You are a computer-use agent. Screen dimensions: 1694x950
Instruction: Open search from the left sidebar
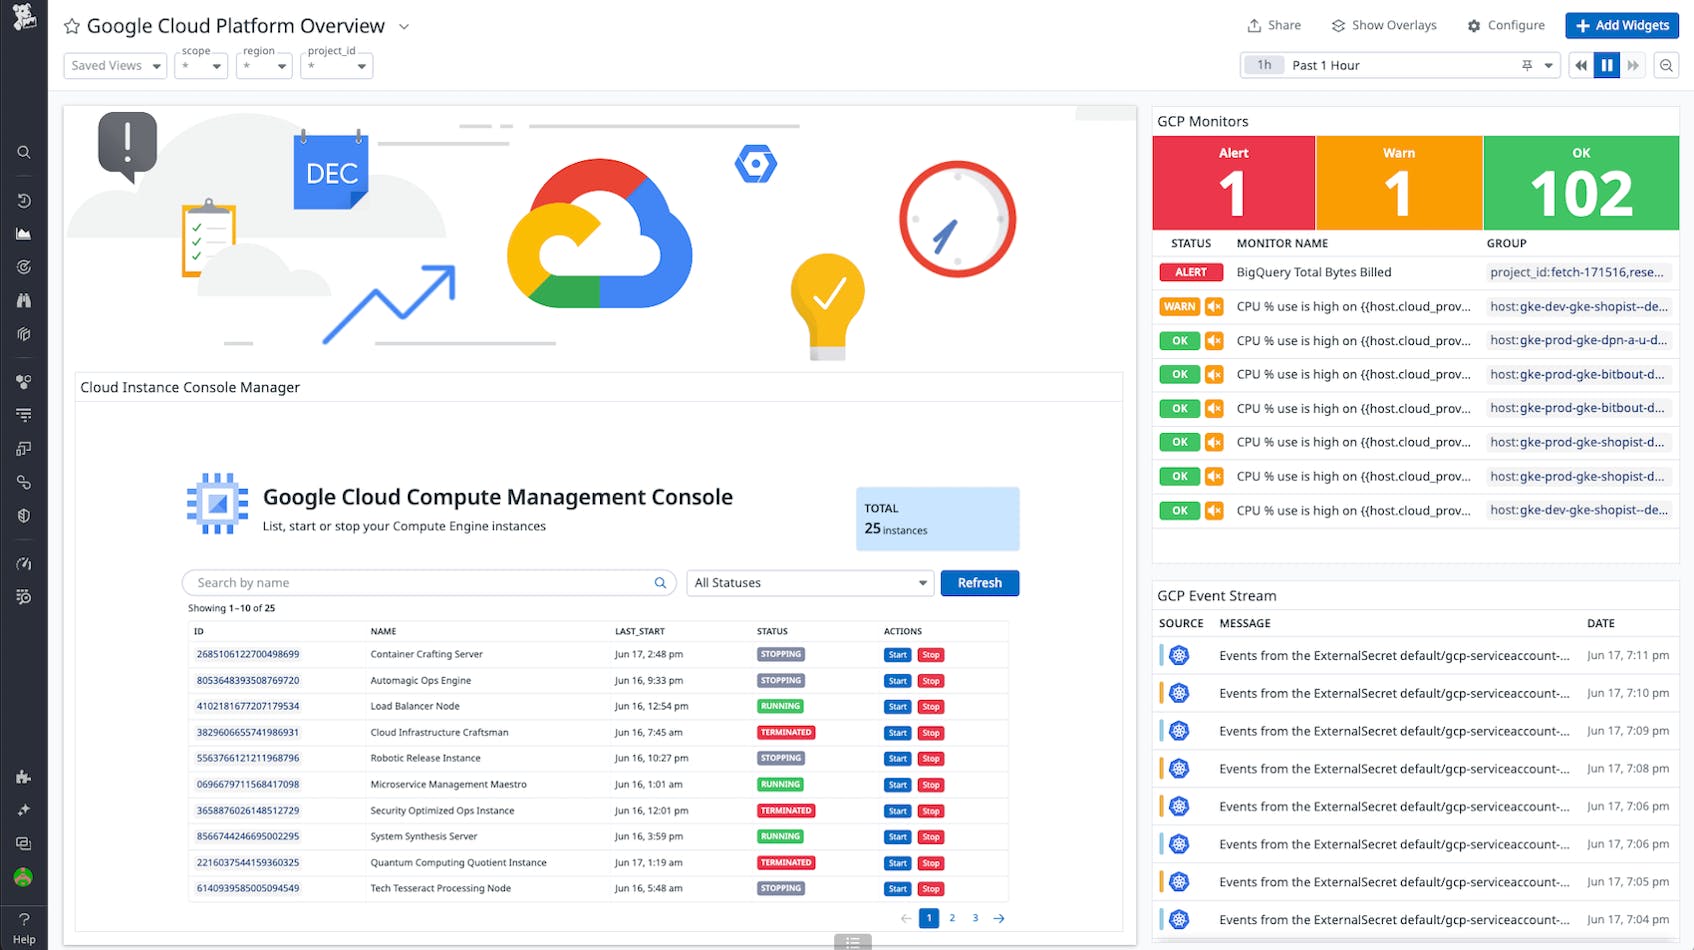coord(24,152)
